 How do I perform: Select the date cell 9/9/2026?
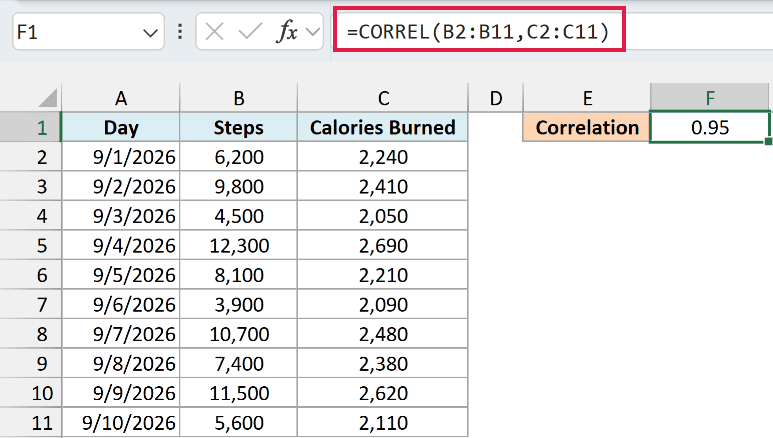(121, 393)
